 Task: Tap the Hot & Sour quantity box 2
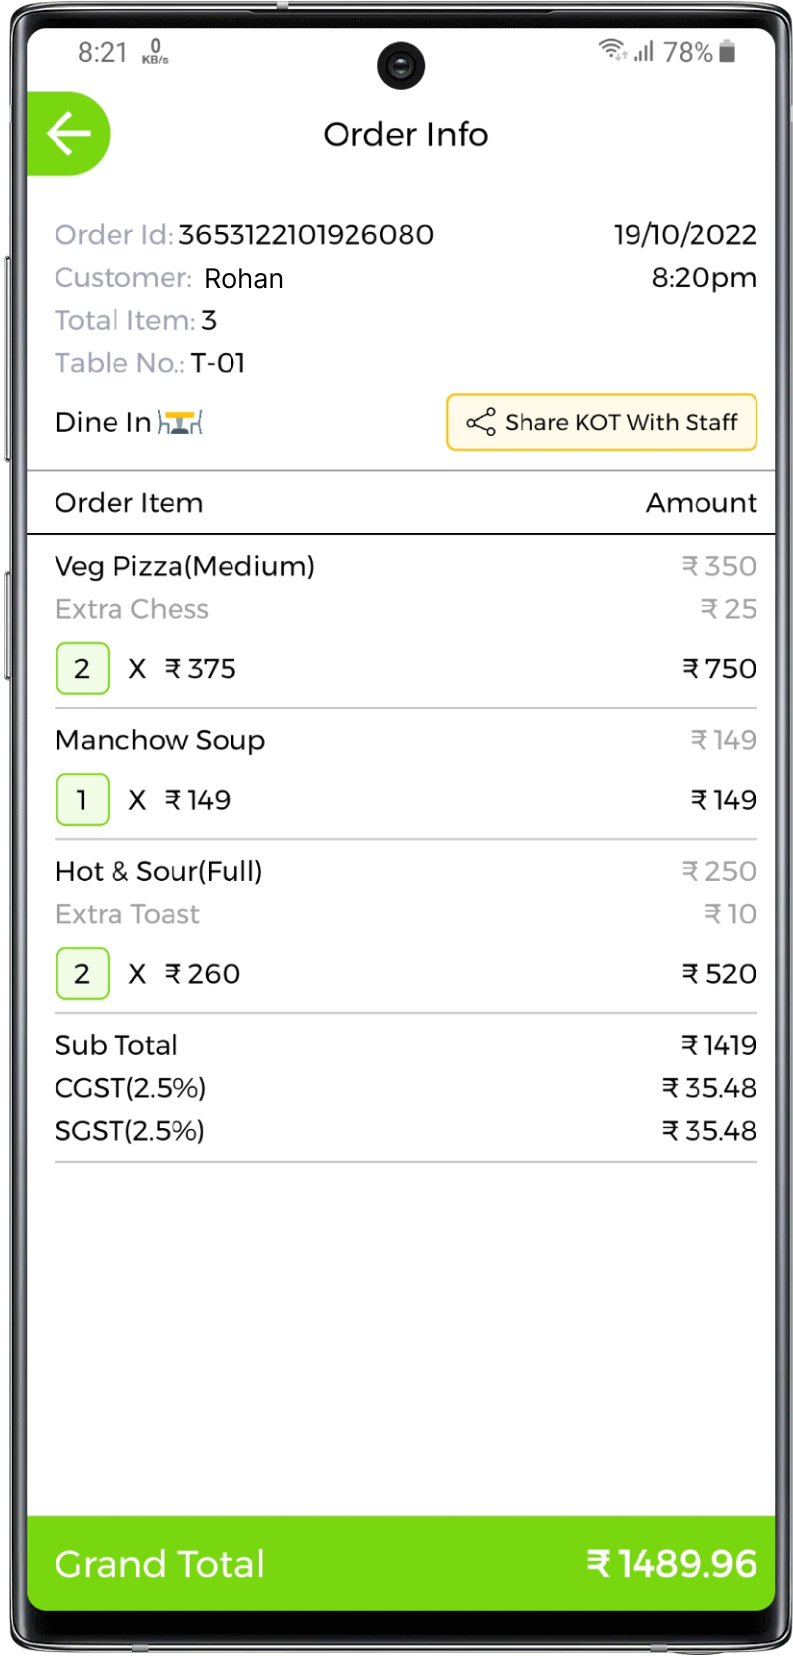[82, 973]
